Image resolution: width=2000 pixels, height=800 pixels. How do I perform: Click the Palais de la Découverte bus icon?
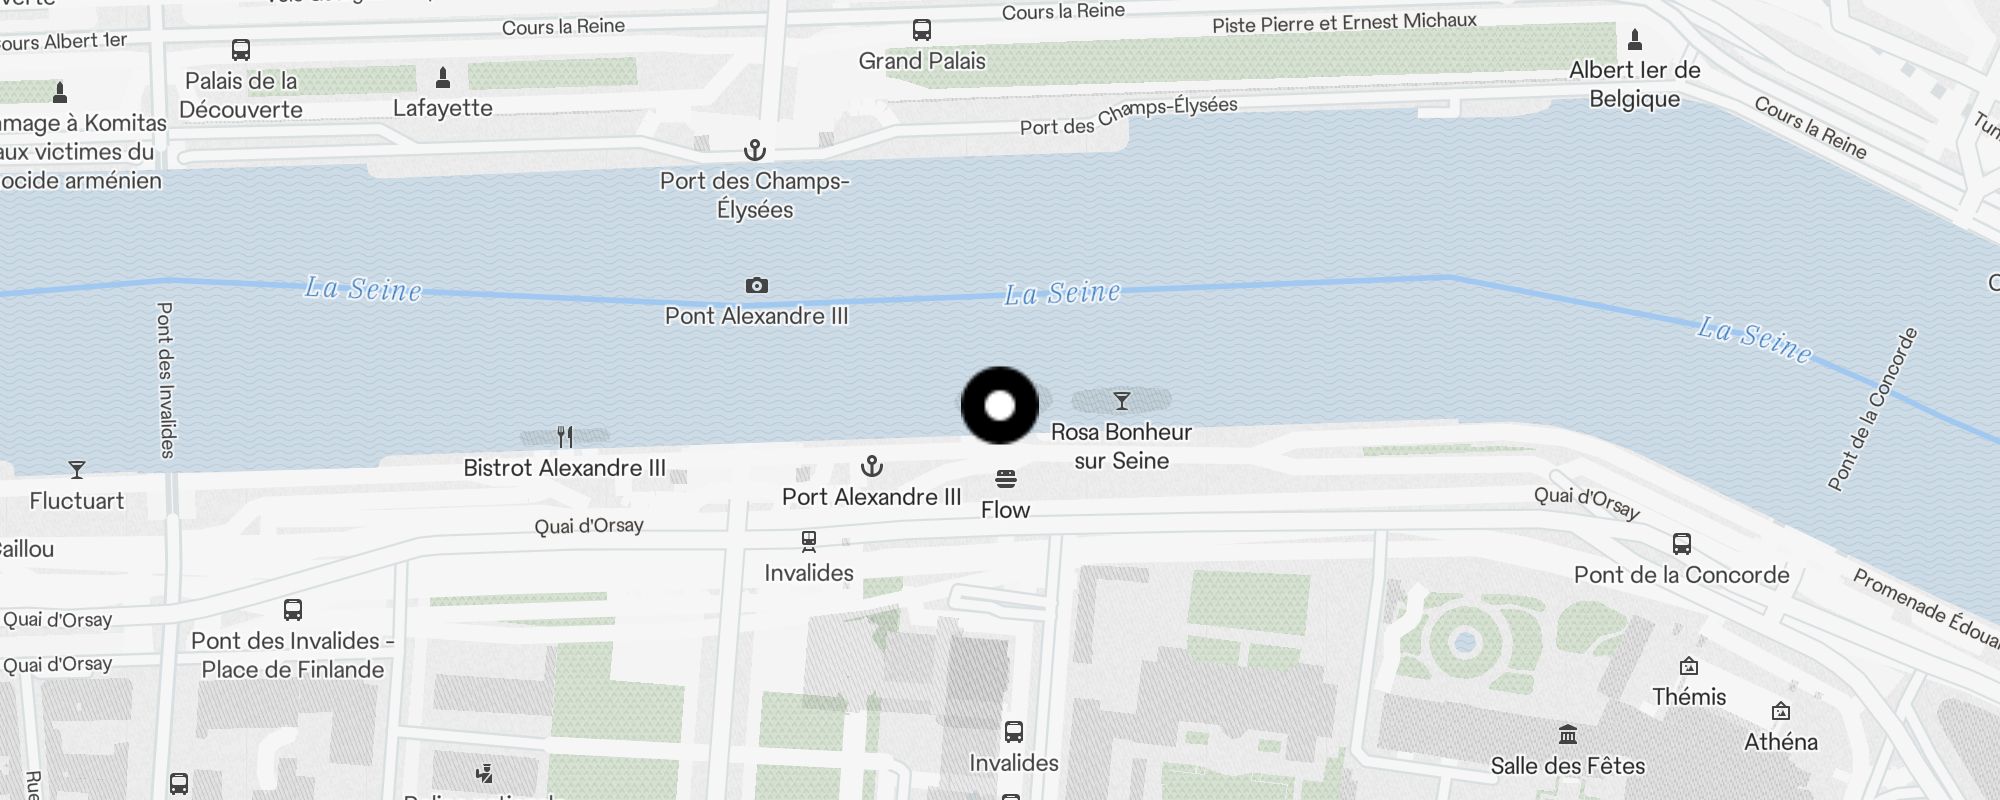tap(241, 50)
